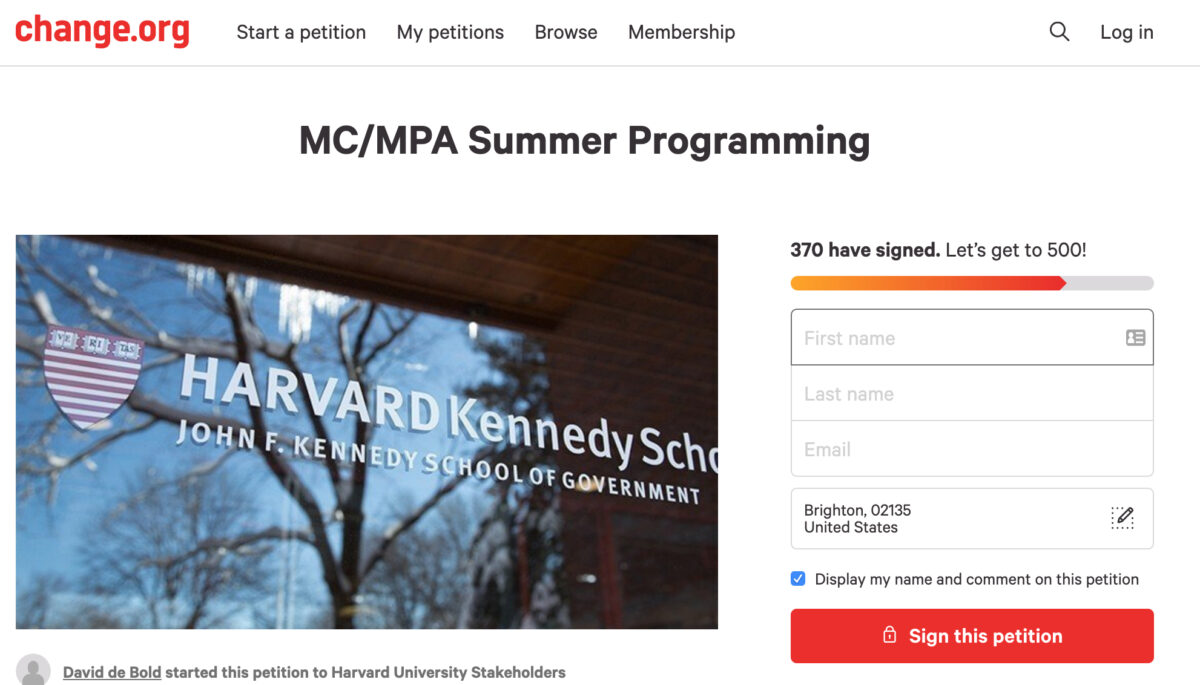The height and width of the screenshot is (685, 1200).
Task: Click the Harvard shield crest in image
Action: (94, 374)
